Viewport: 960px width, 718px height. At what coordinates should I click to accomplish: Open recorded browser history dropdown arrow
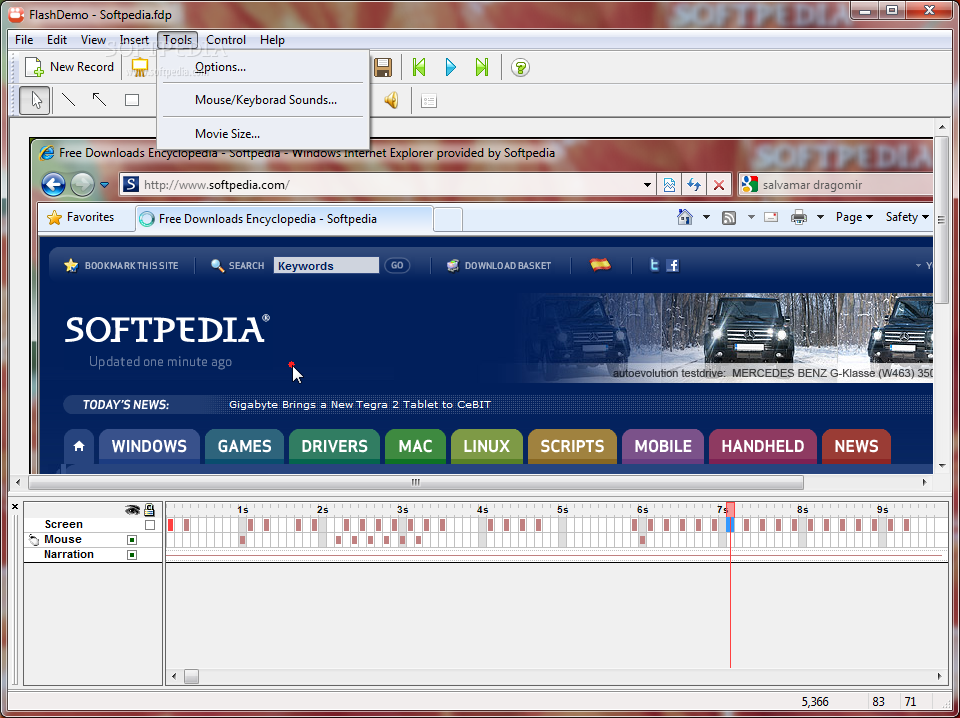click(x=105, y=185)
